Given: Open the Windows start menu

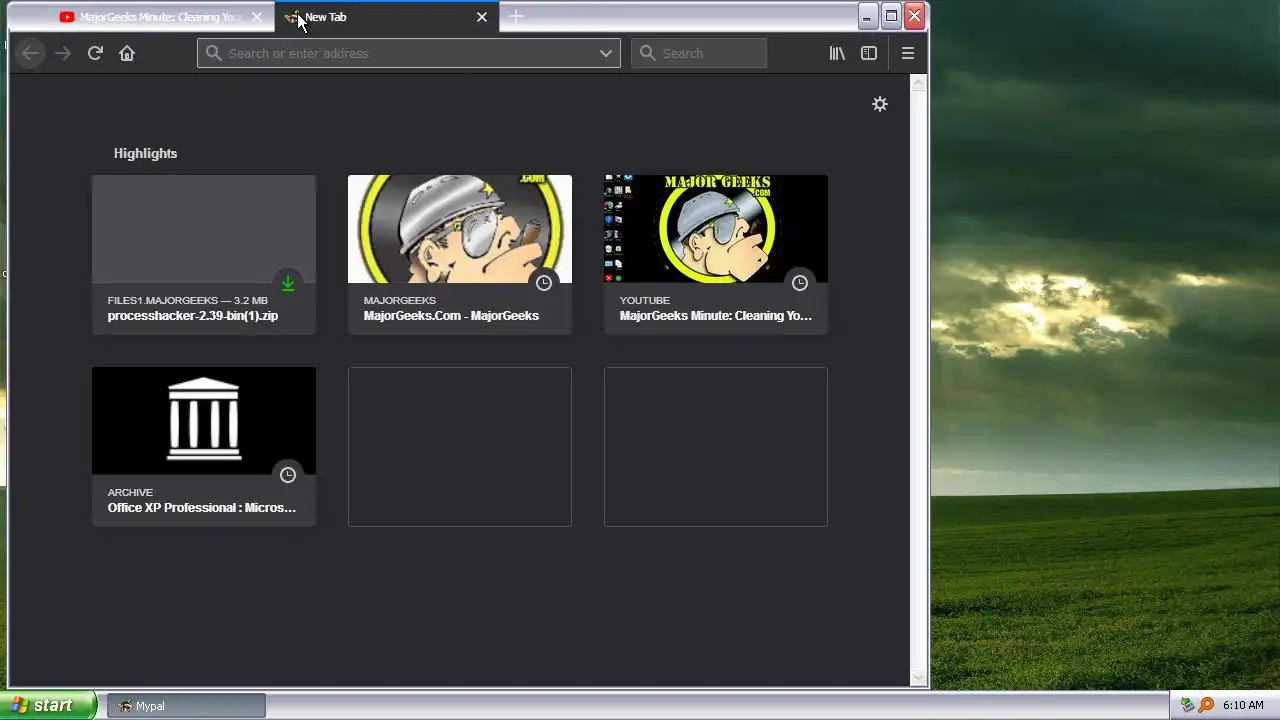Looking at the screenshot, I should 49,706.
